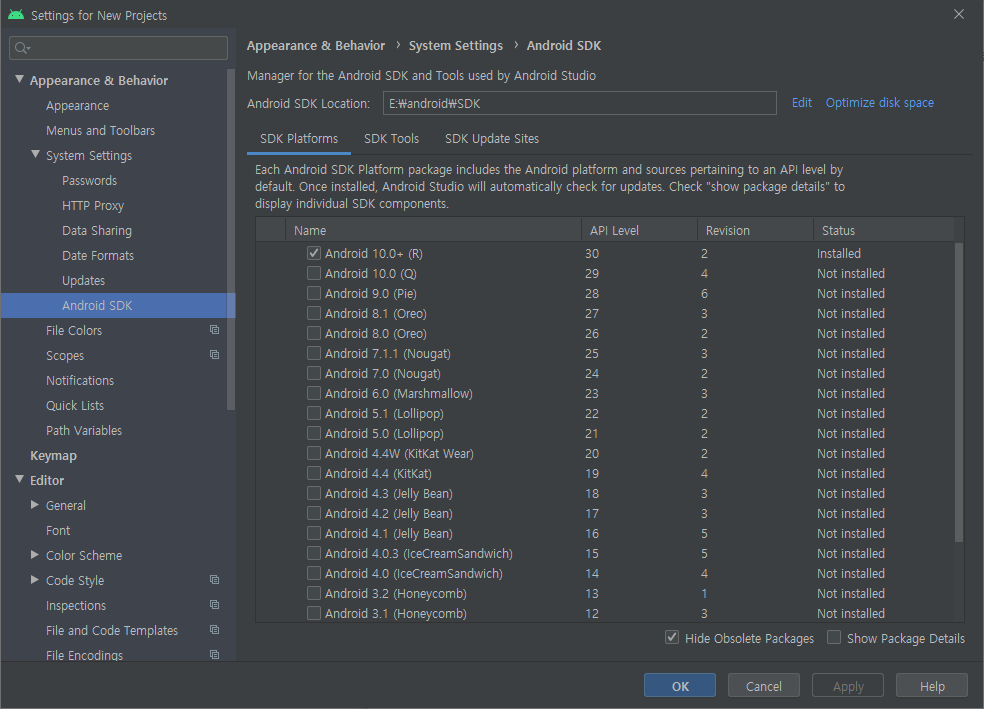Click the project-level icon beside Code Style
The image size is (984, 709).
215,580
